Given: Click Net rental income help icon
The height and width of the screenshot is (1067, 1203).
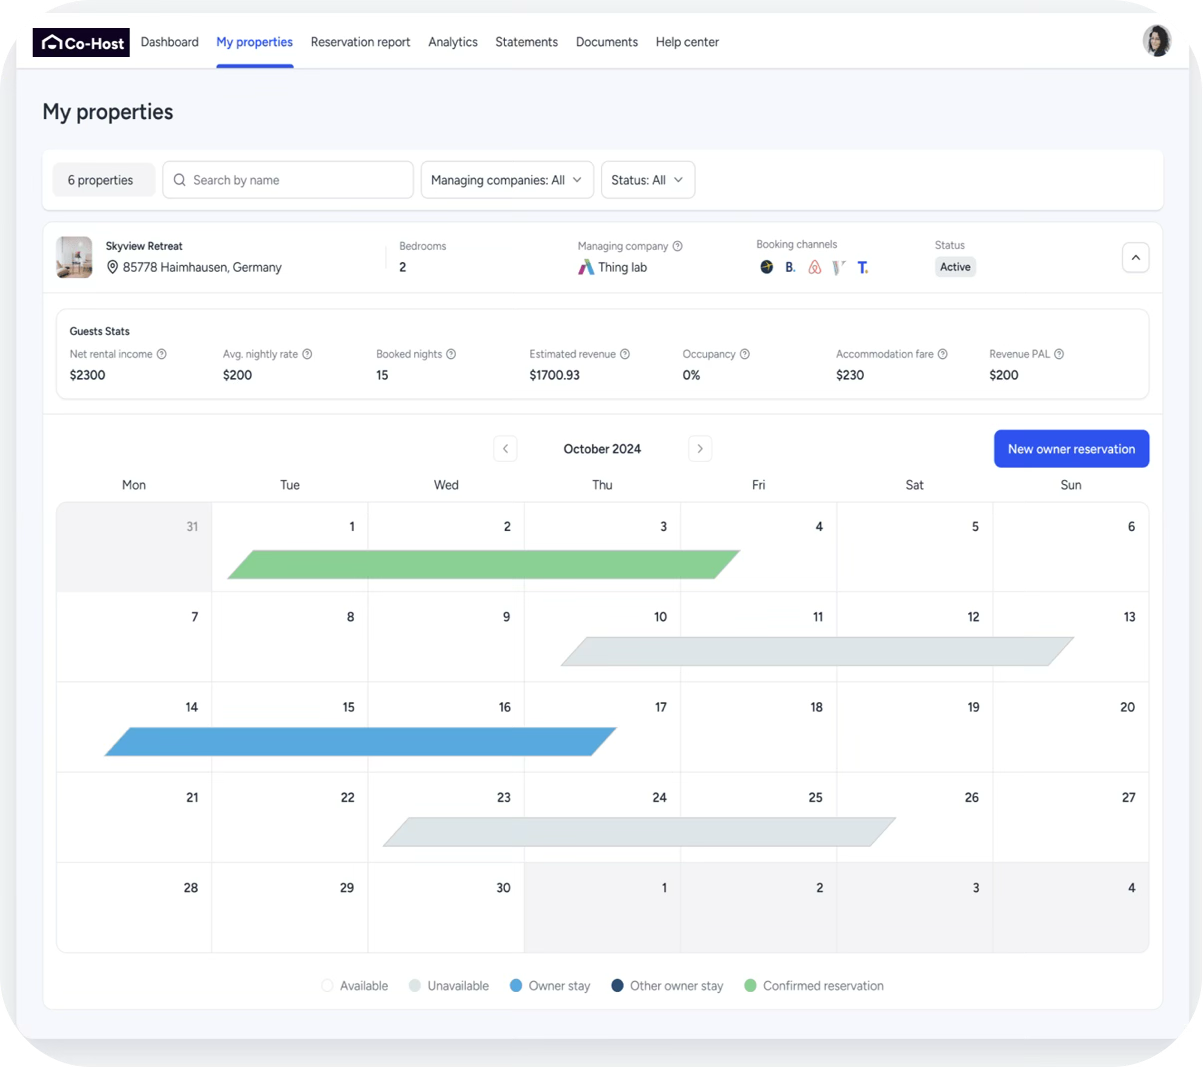Looking at the screenshot, I should 162,354.
